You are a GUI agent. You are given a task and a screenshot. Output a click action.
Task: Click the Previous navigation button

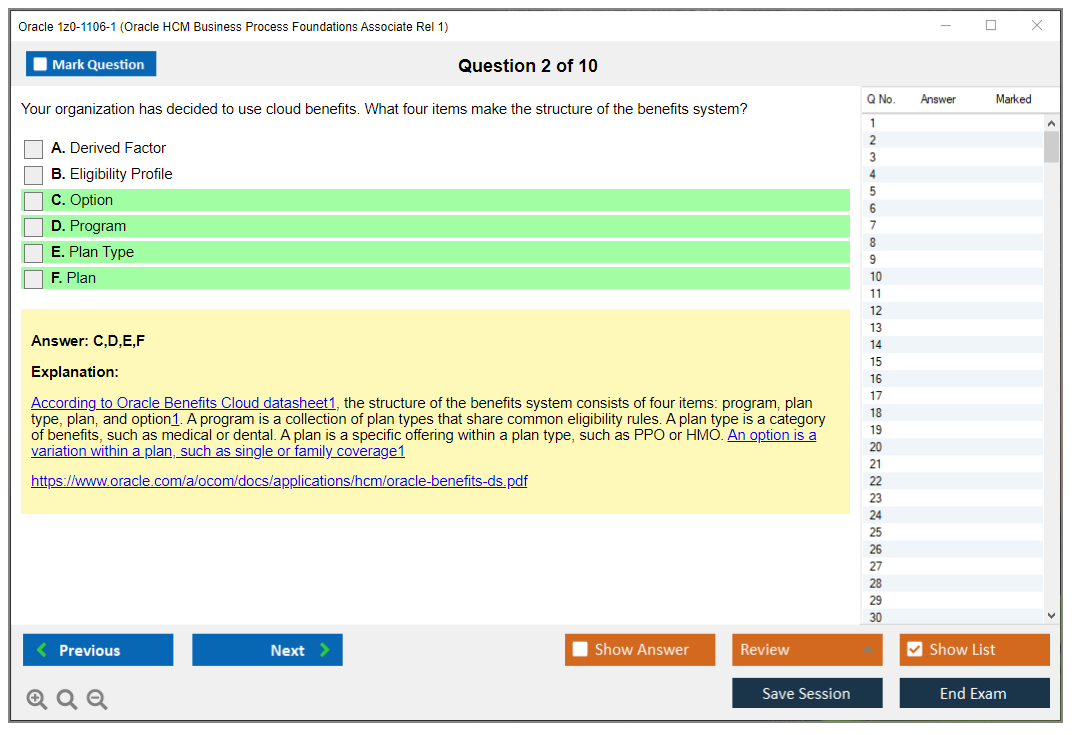[x=97, y=649]
